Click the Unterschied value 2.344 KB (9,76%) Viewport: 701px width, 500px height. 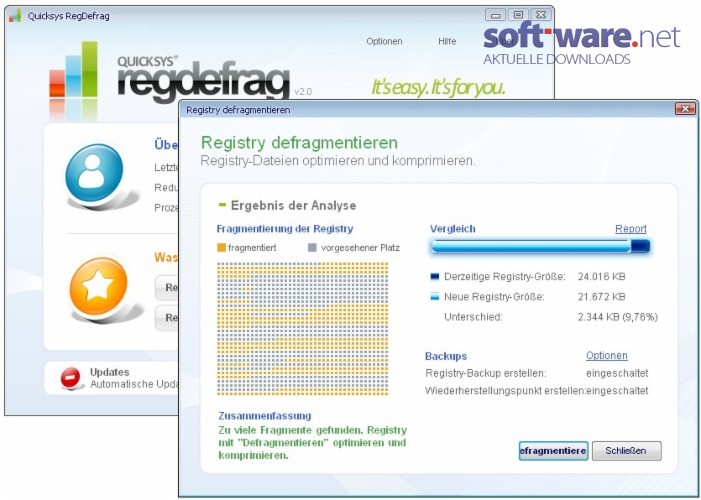(x=617, y=317)
